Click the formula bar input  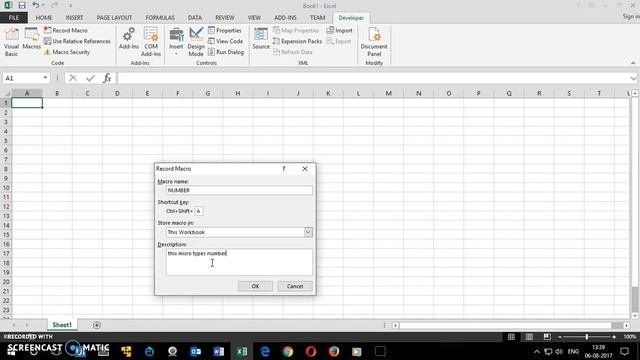coord(373,78)
